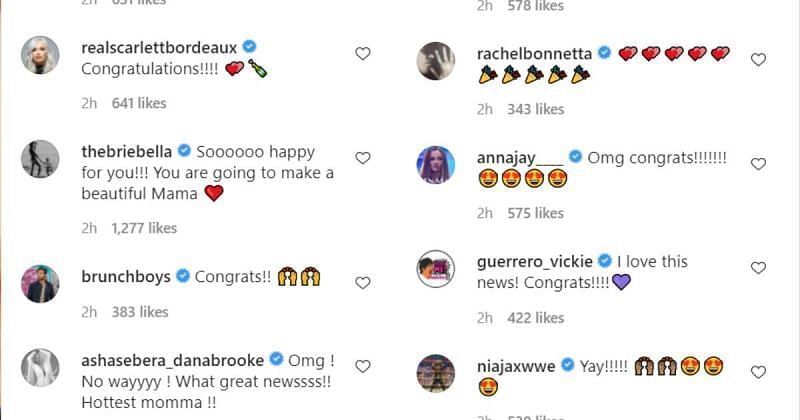Image resolution: width=800 pixels, height=420 pixels.
Task: Tap heart on annajay___ comment
Action: point(758,164)
